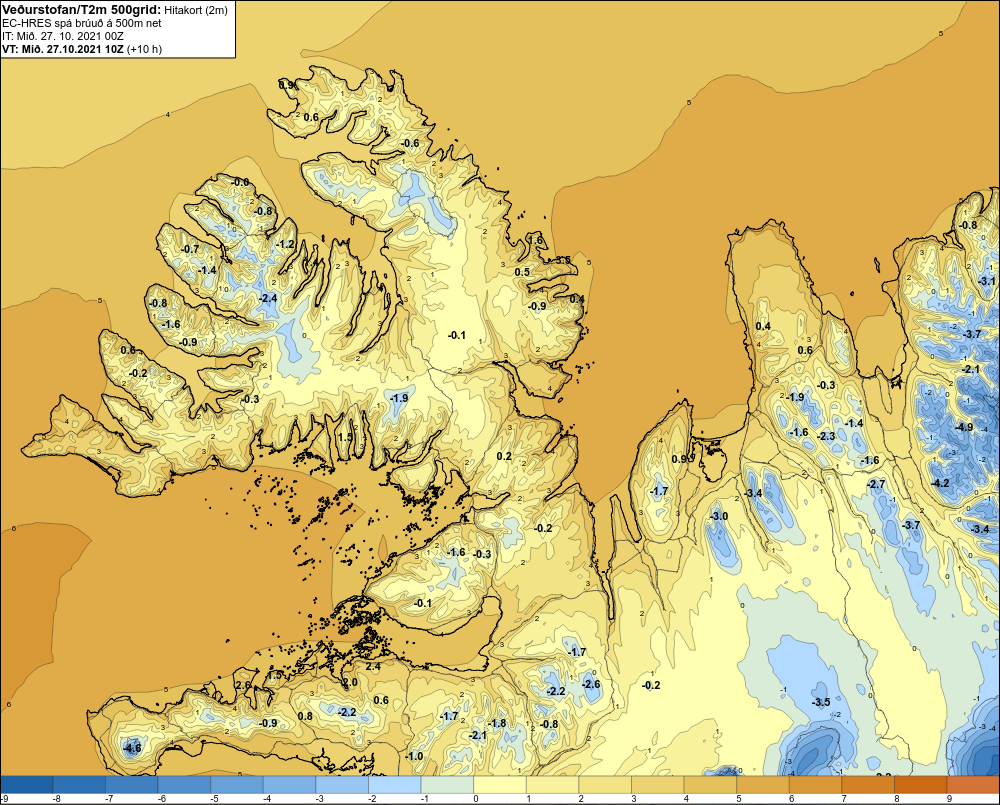Image resolution: width=1000 pixels, height=805 pixels.
Task: Click the 'IT: Mið. 27. 10. 2021 00Z' line
Action: [x=63, y=36]
